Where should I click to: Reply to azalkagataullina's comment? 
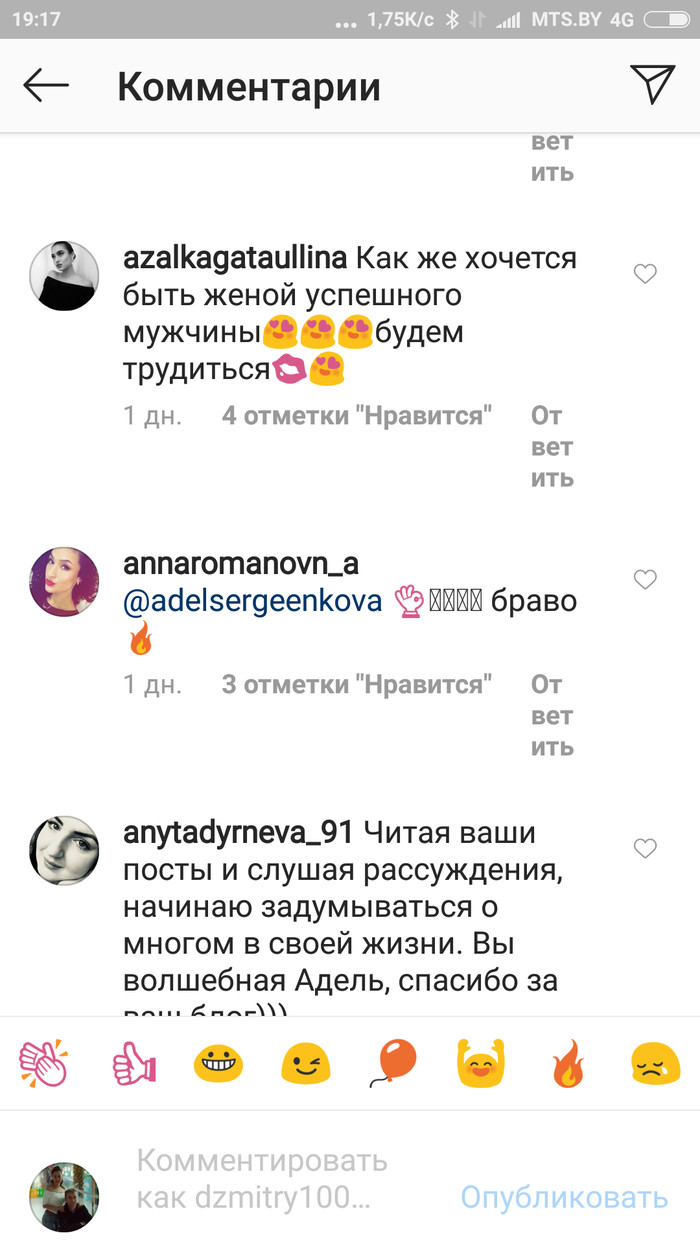552,446
